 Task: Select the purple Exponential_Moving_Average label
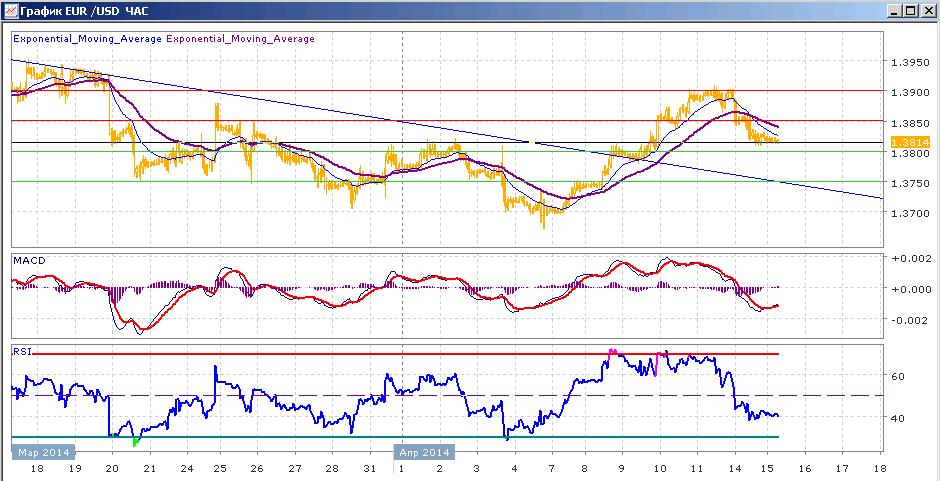point(240,39)
